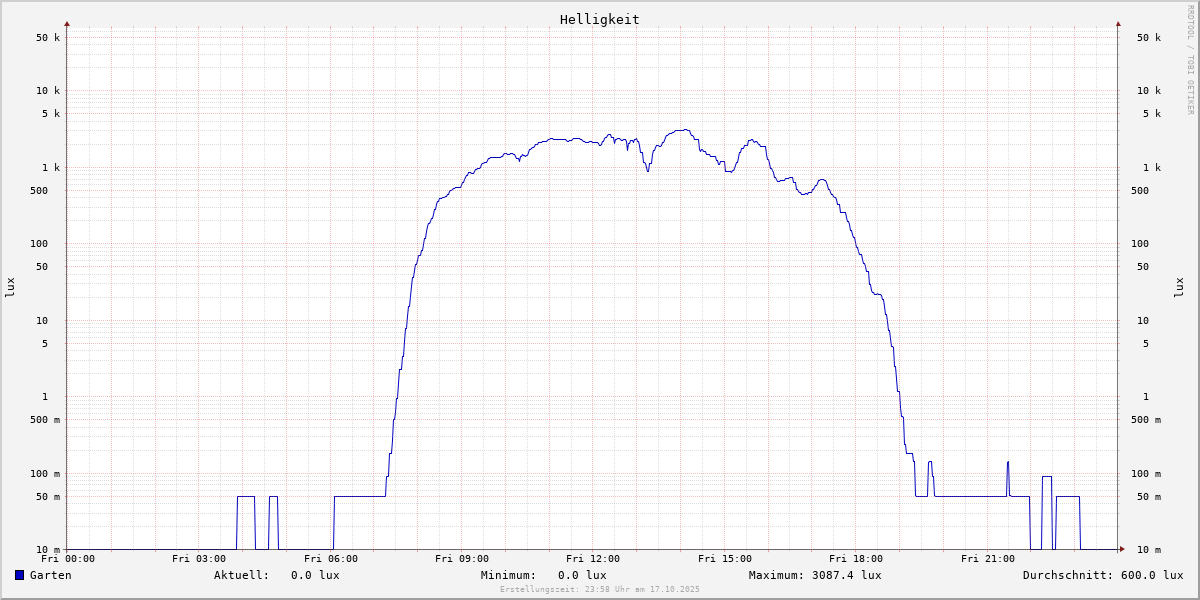Click the Aktuell 0.0 lux value
The image size is (1200, 600).
[315, 575]
